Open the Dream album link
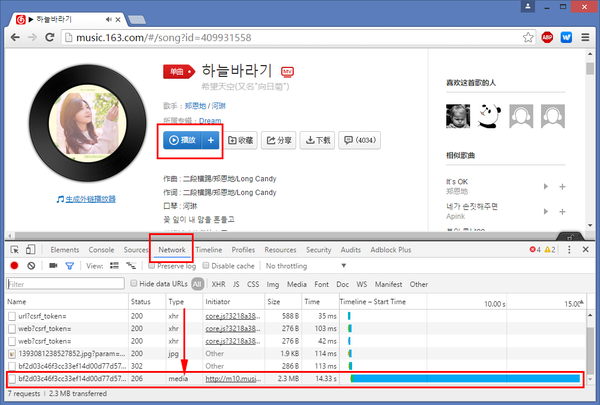Screen dimensions: 600x405 tap(210, 121)
